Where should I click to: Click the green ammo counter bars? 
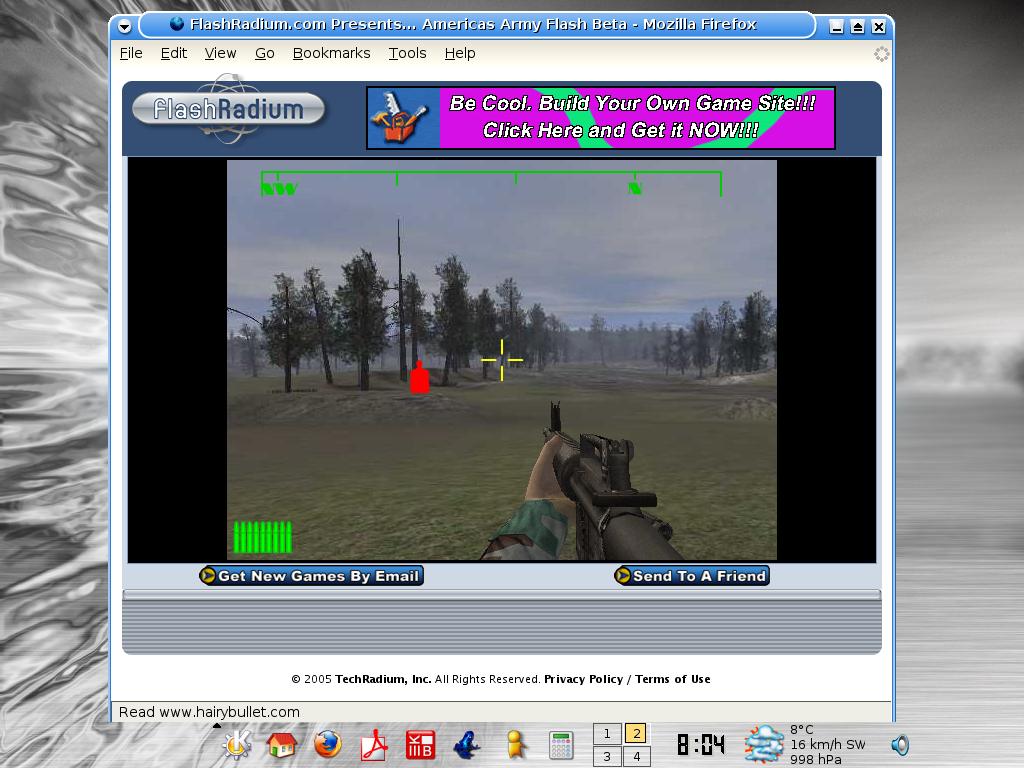[263, 537]
